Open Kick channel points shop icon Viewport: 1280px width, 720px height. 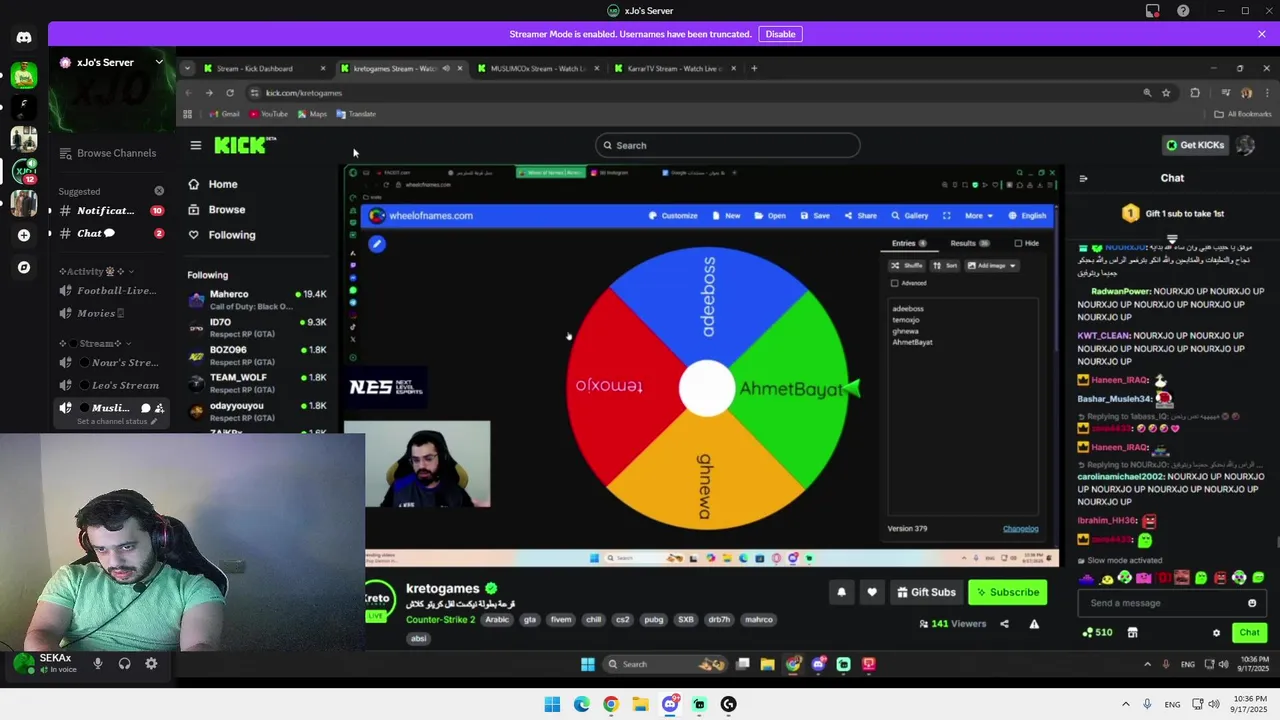(x=1132, y=632)
